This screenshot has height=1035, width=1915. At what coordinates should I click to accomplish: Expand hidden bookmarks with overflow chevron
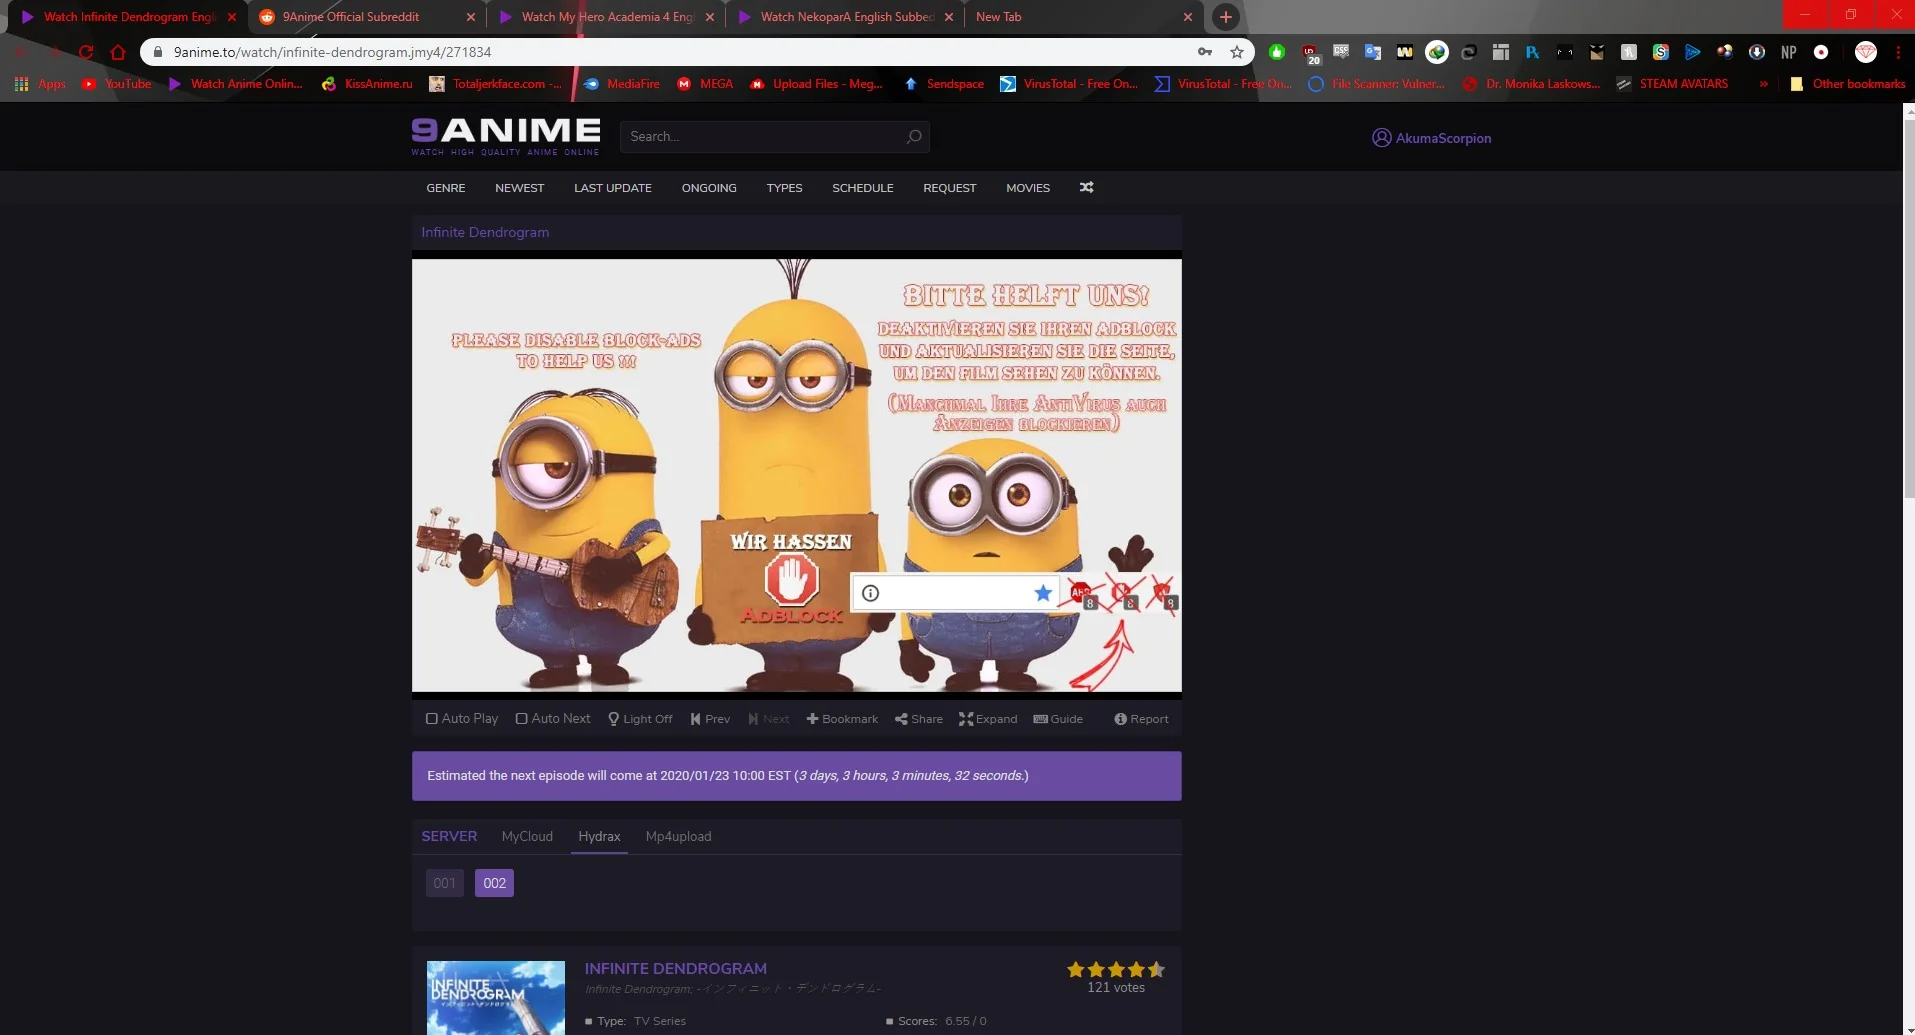1763,84
